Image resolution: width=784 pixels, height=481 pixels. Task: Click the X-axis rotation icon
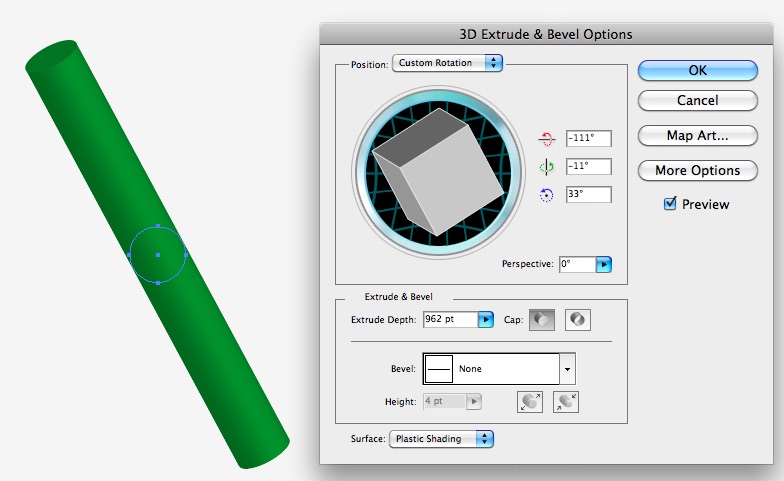[x=546, y=139]
